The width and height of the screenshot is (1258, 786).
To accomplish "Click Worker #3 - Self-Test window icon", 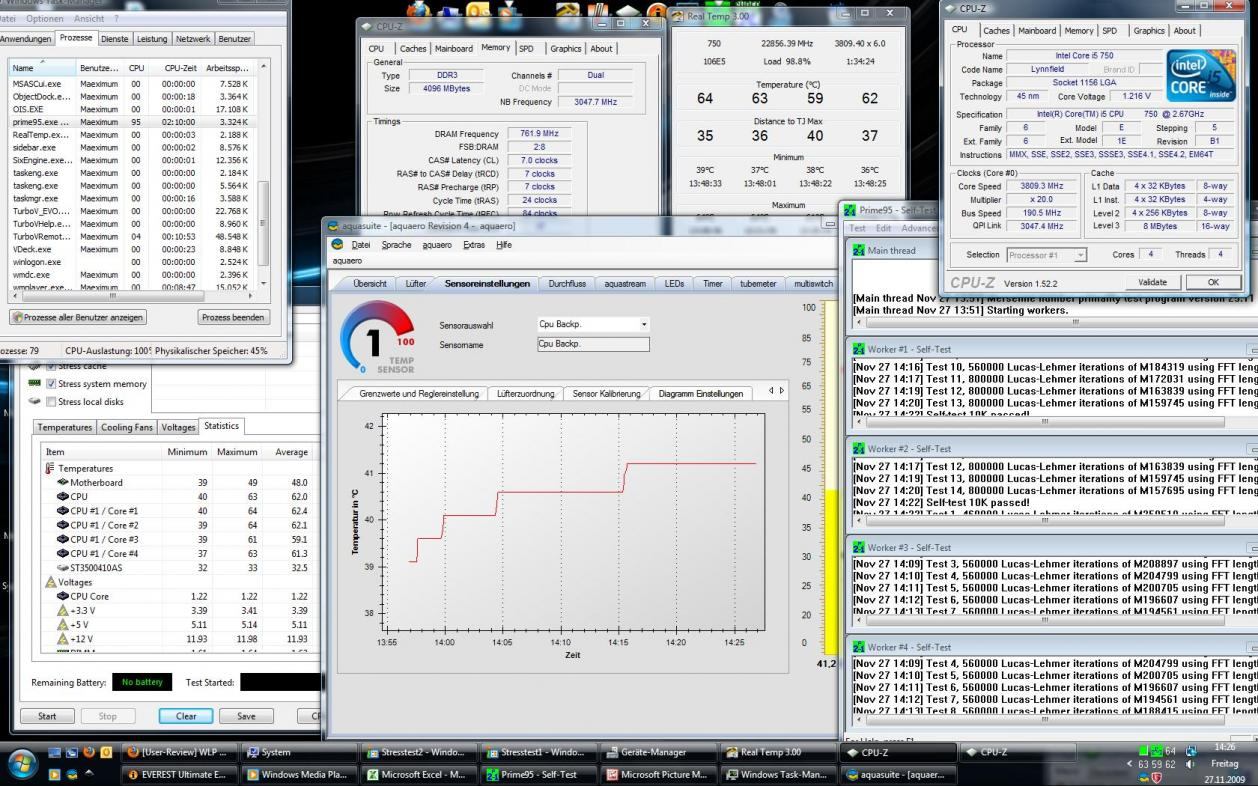I will [858, 548].
